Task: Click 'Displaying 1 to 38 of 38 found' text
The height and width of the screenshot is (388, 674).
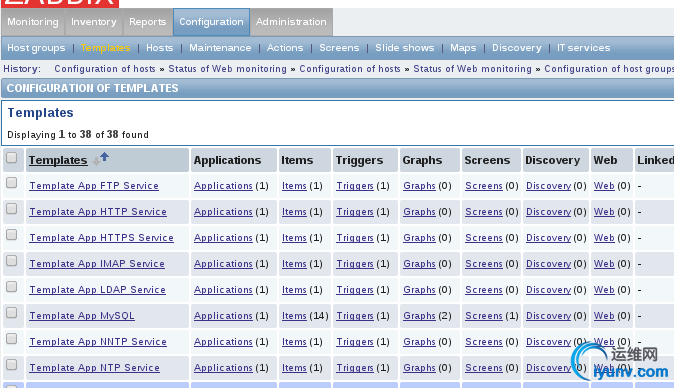Action: (78, 134)
